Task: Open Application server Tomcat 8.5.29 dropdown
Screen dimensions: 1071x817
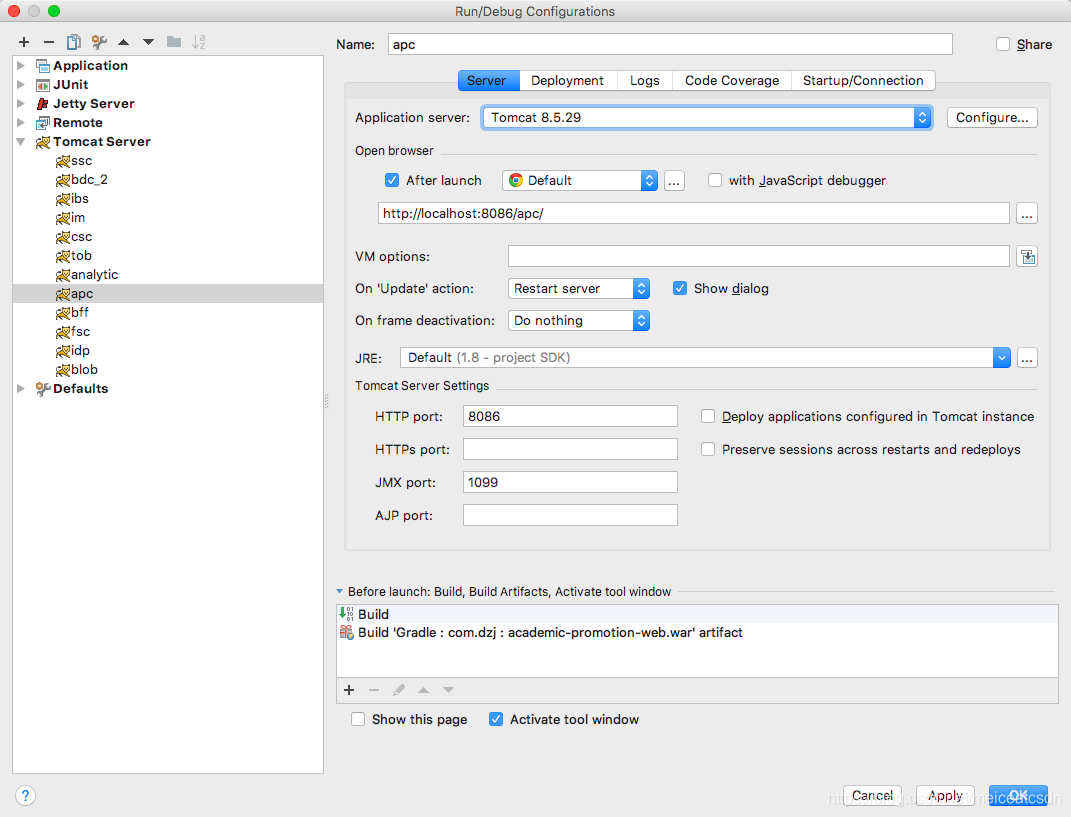Action: pos(707,117)
